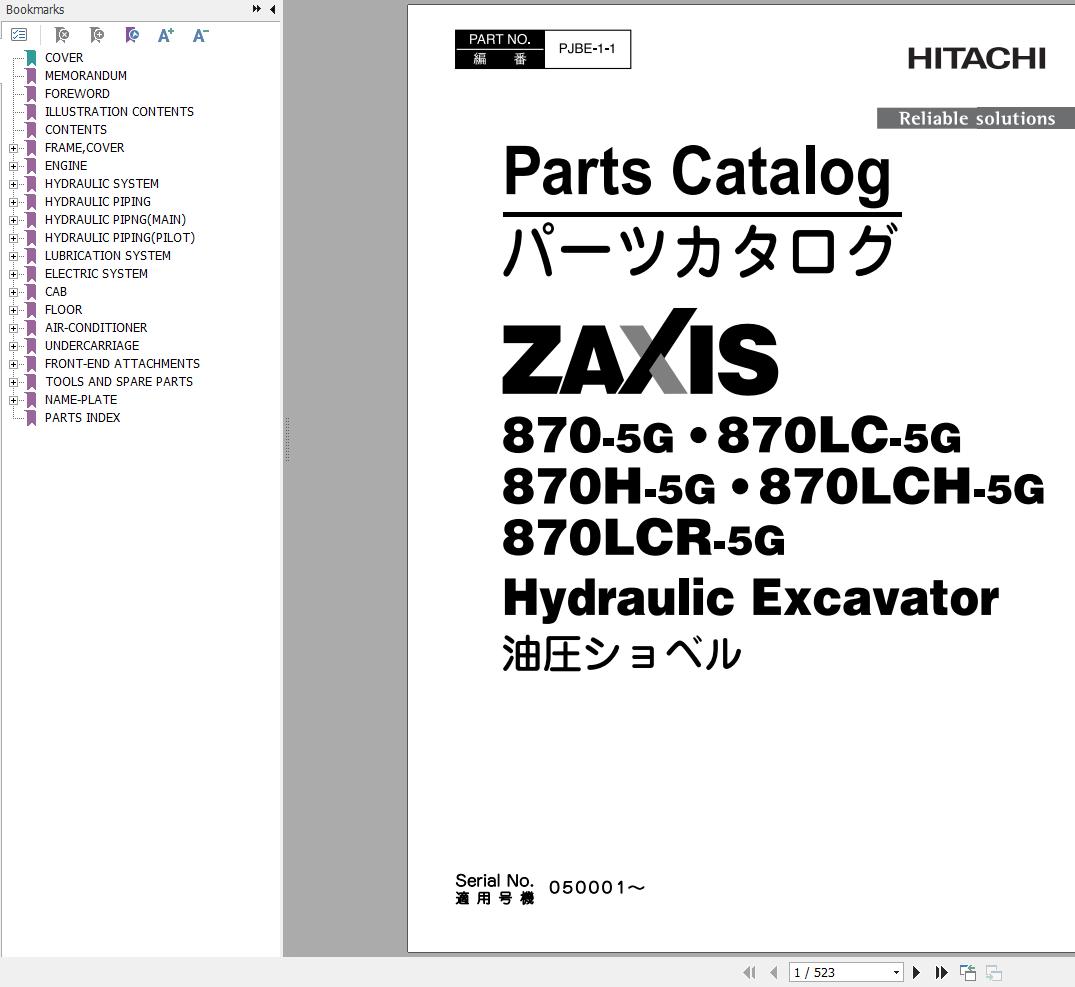Expand the HYDRAULIC SYSTEM bookmark
Viewport: 1075px width, 987px height.
13,184
